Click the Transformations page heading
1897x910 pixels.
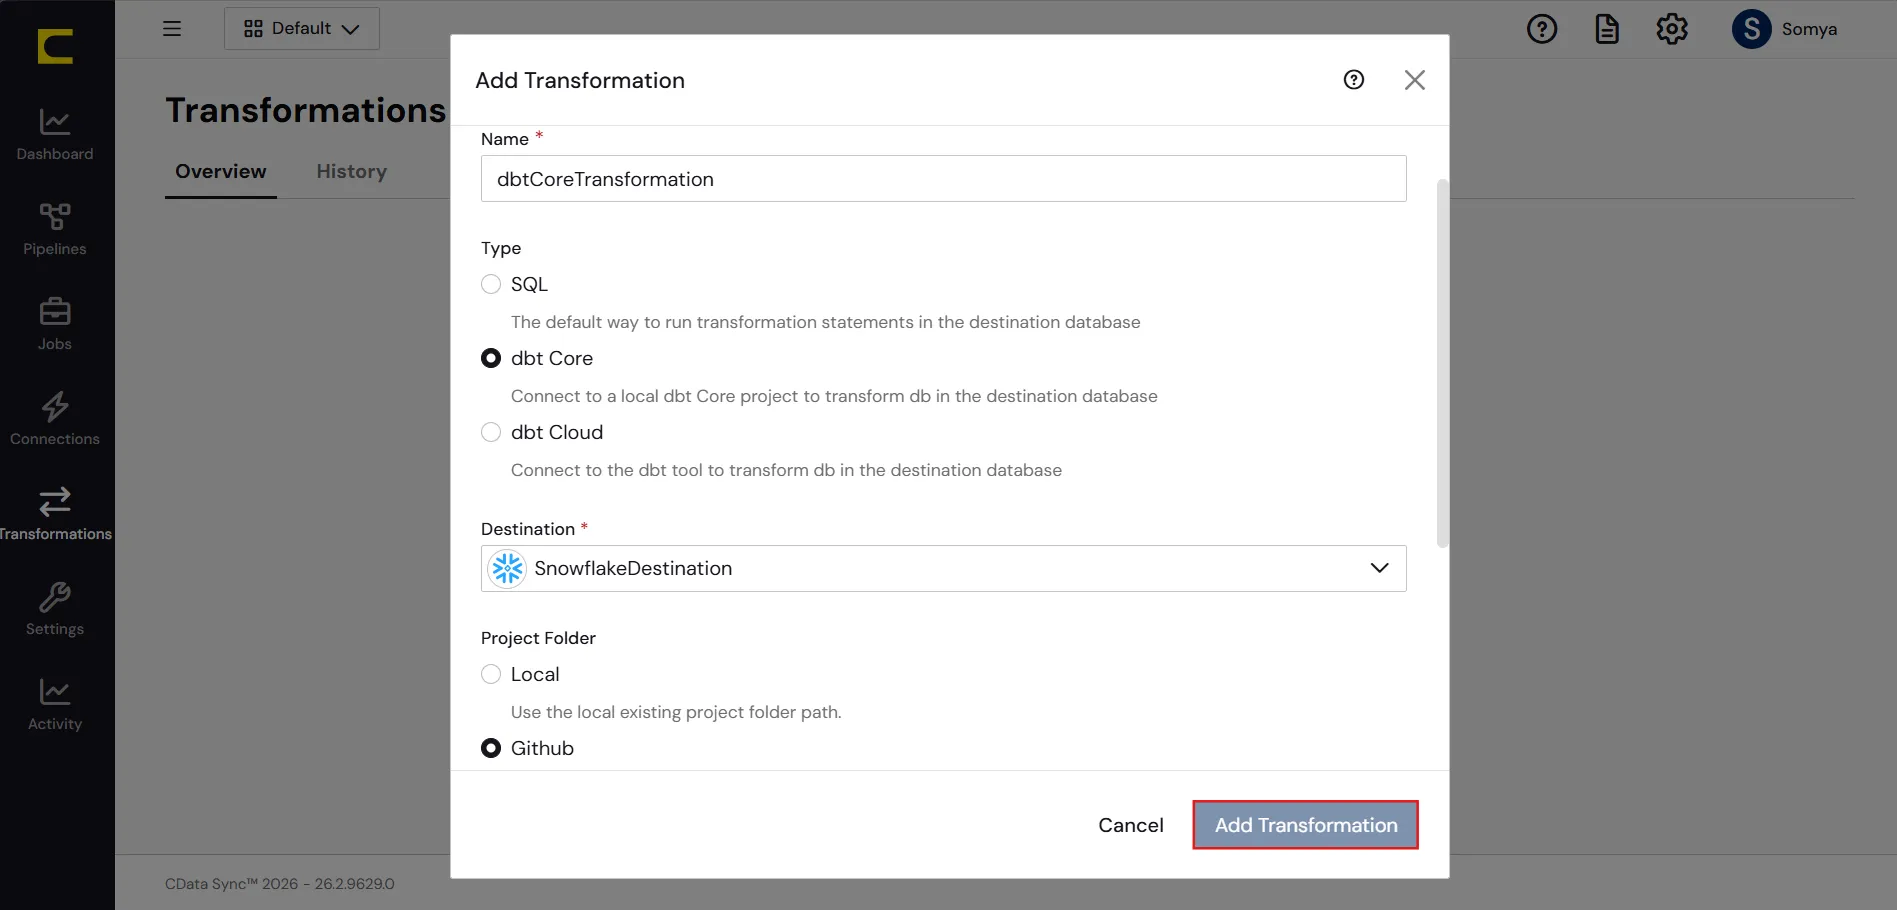pyautogui.click(x=306, y=110)
